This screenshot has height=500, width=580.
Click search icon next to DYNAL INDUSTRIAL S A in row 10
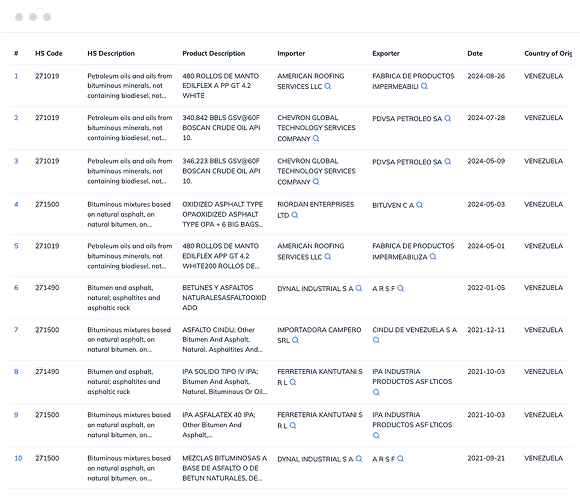tap(359, 459)
